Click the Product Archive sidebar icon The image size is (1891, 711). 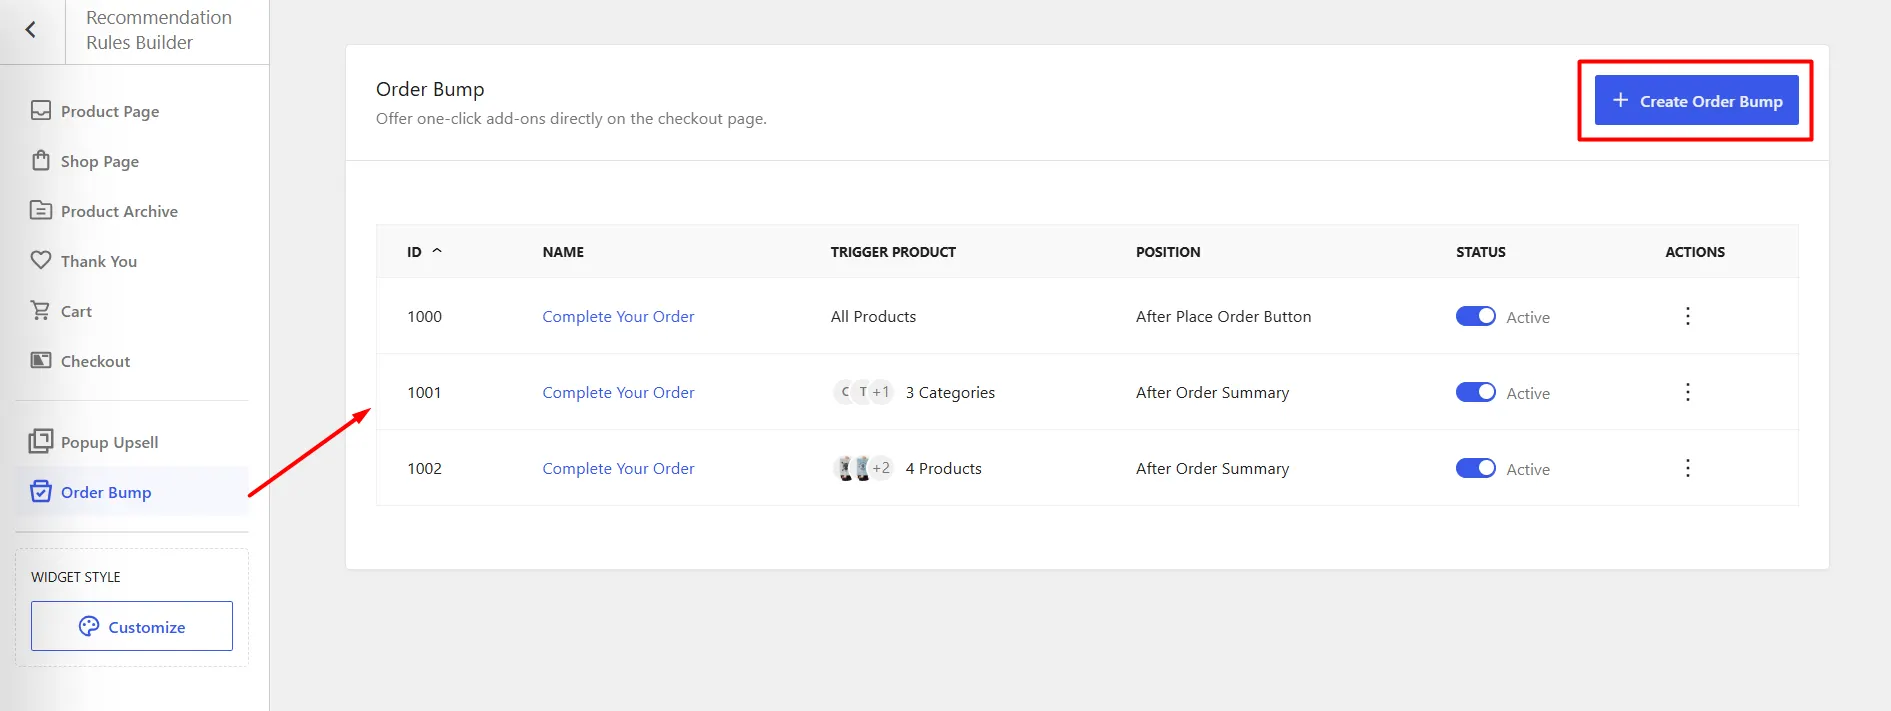pos(41,210)
